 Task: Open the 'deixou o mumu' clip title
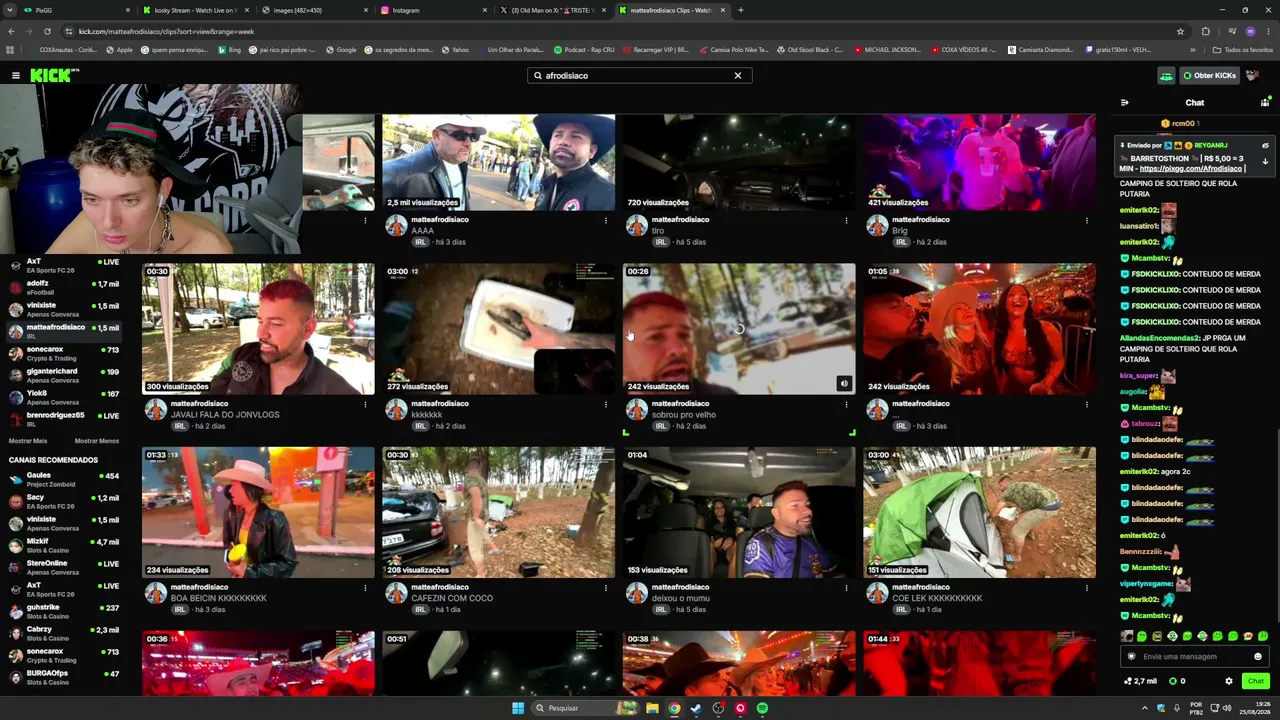click(x=683, y=598)
